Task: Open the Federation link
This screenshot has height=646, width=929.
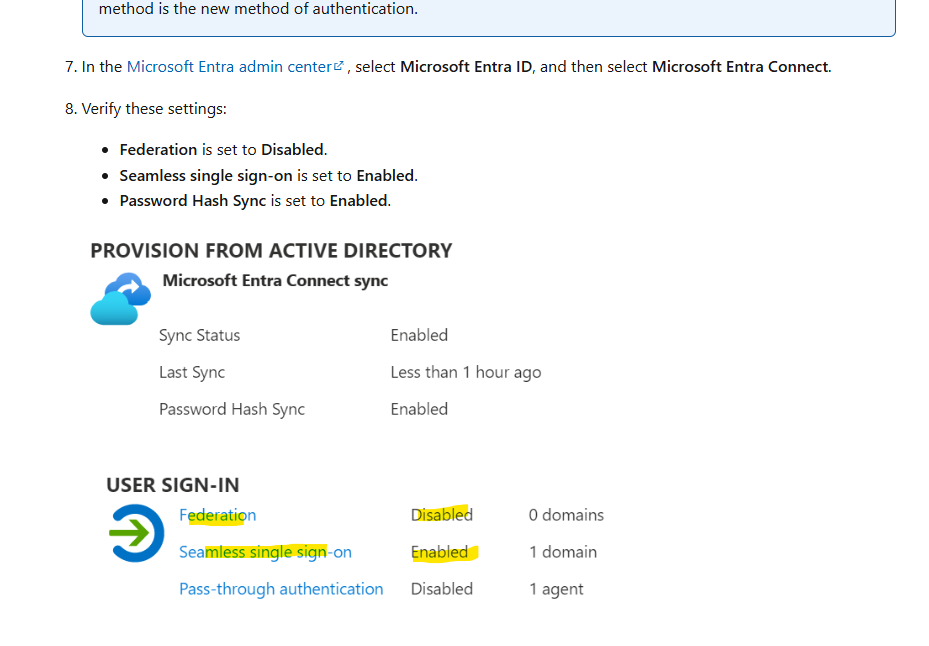Action: tap(217, 515)
